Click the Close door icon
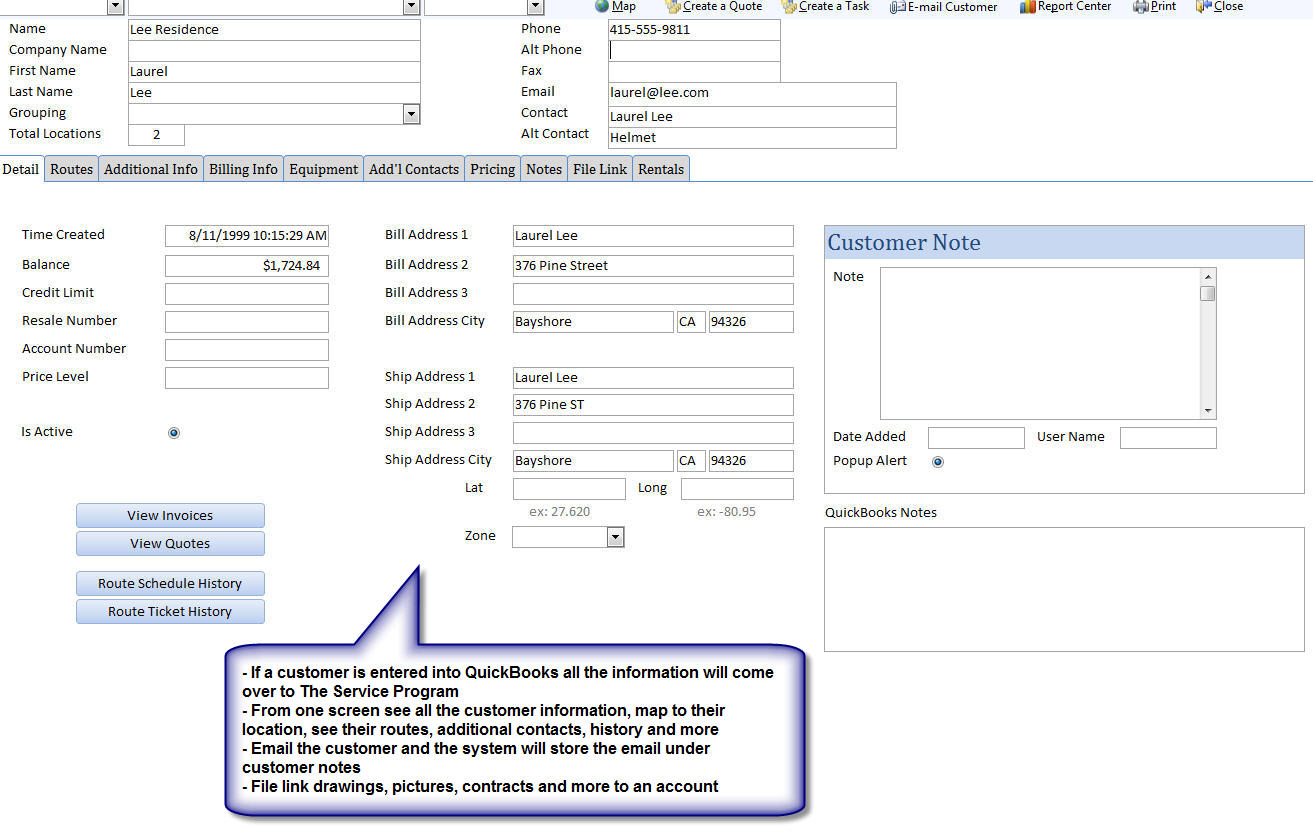 [x=1204, y=6]
